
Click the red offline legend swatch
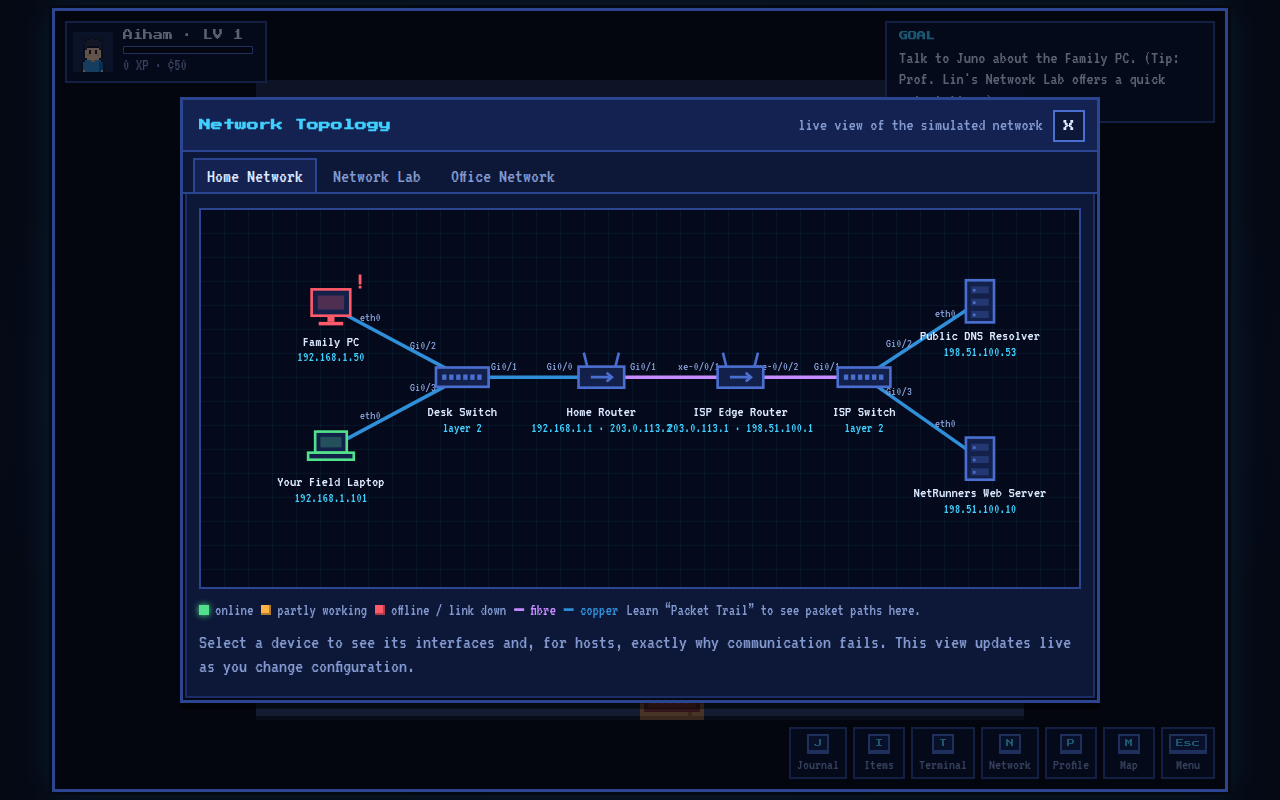pos(380,610)
